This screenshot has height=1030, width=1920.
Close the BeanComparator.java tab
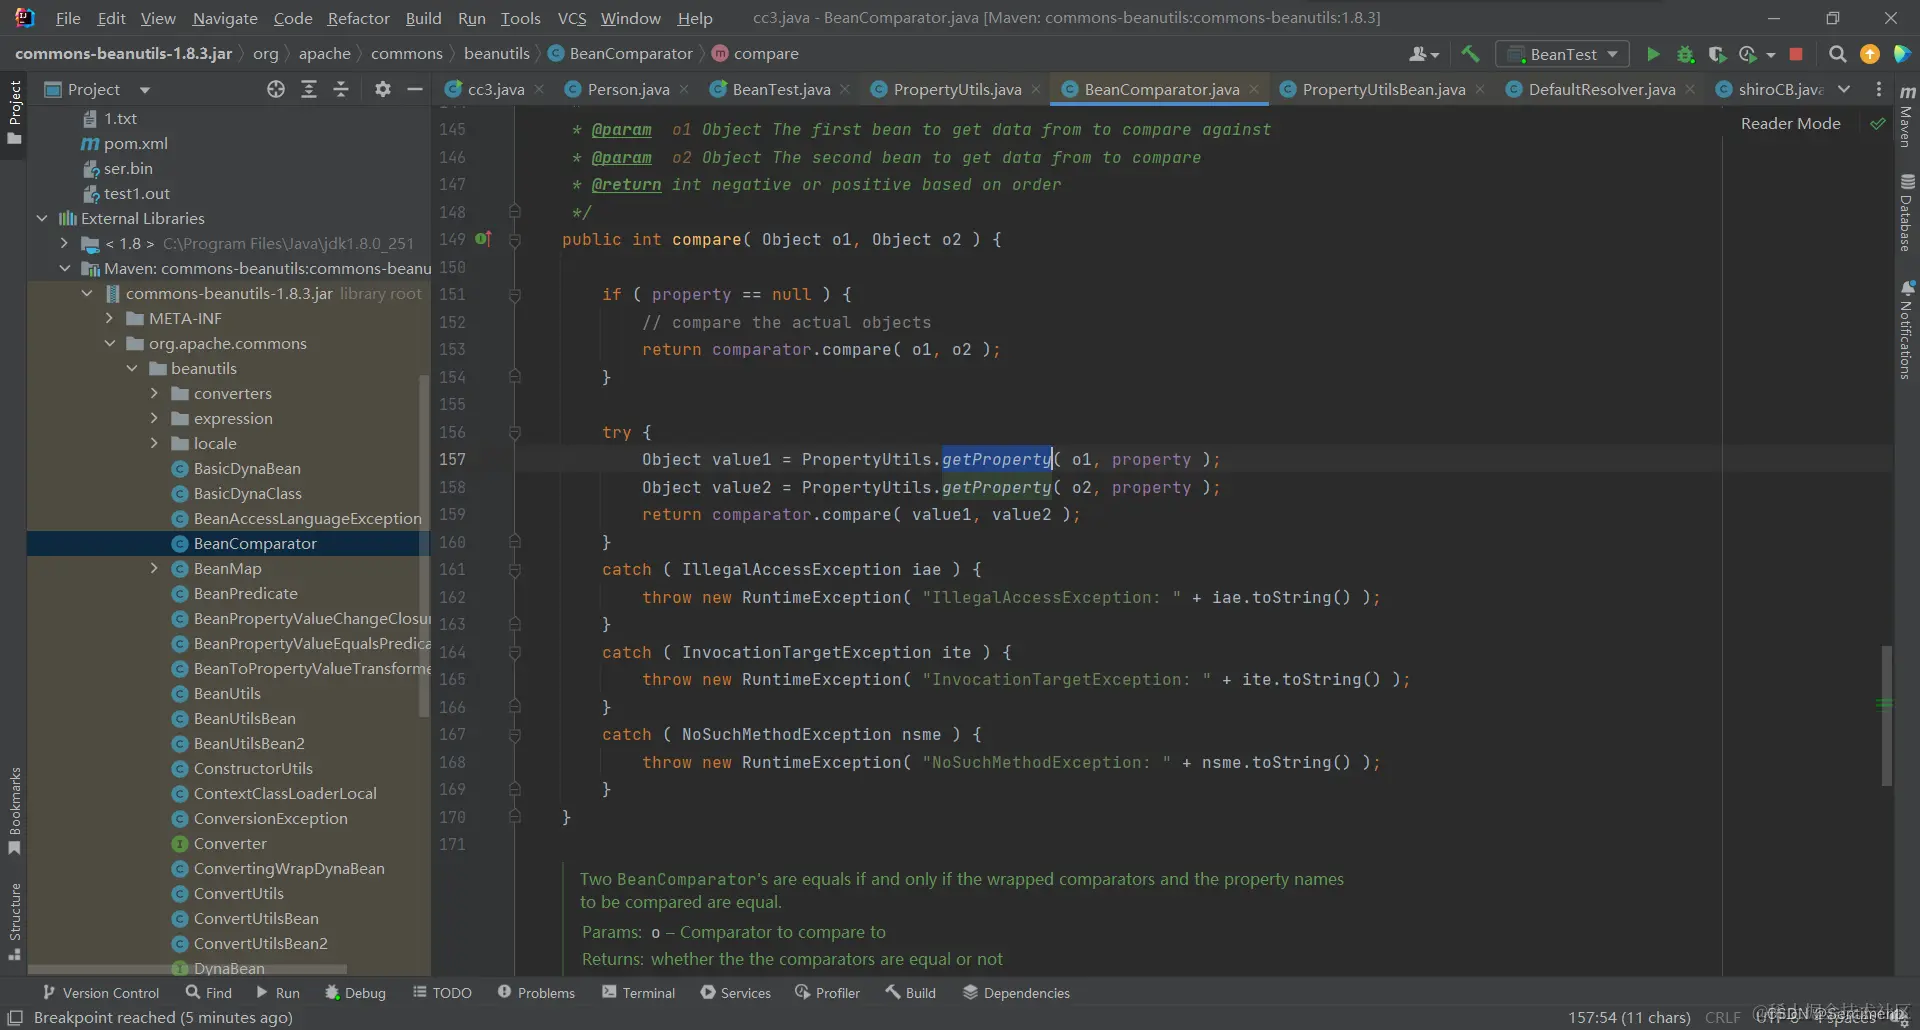coord(1254,90)
